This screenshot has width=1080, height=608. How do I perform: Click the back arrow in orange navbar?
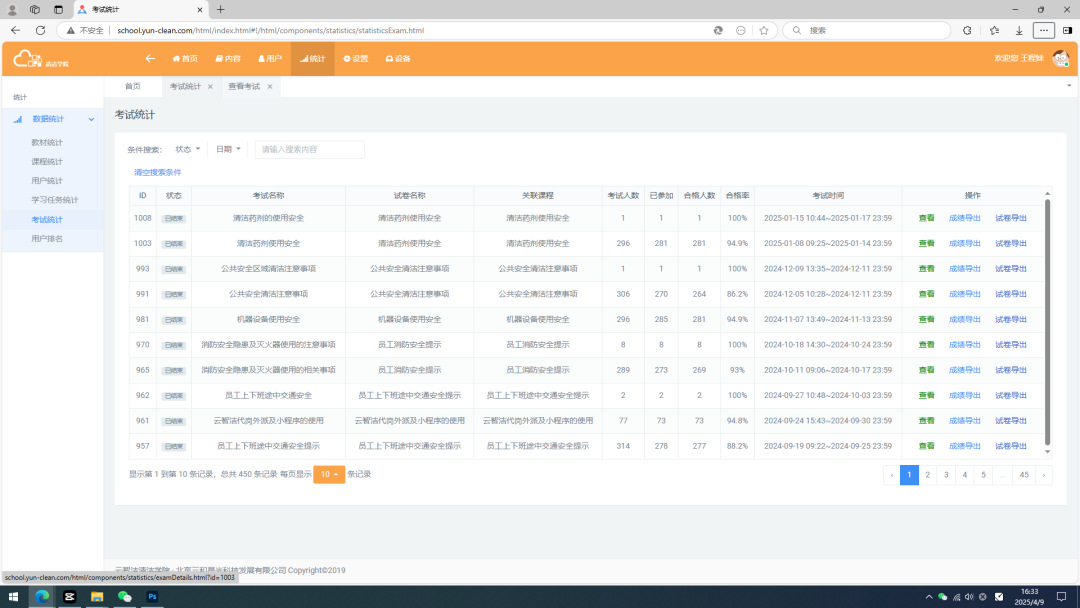coord(150,59)
